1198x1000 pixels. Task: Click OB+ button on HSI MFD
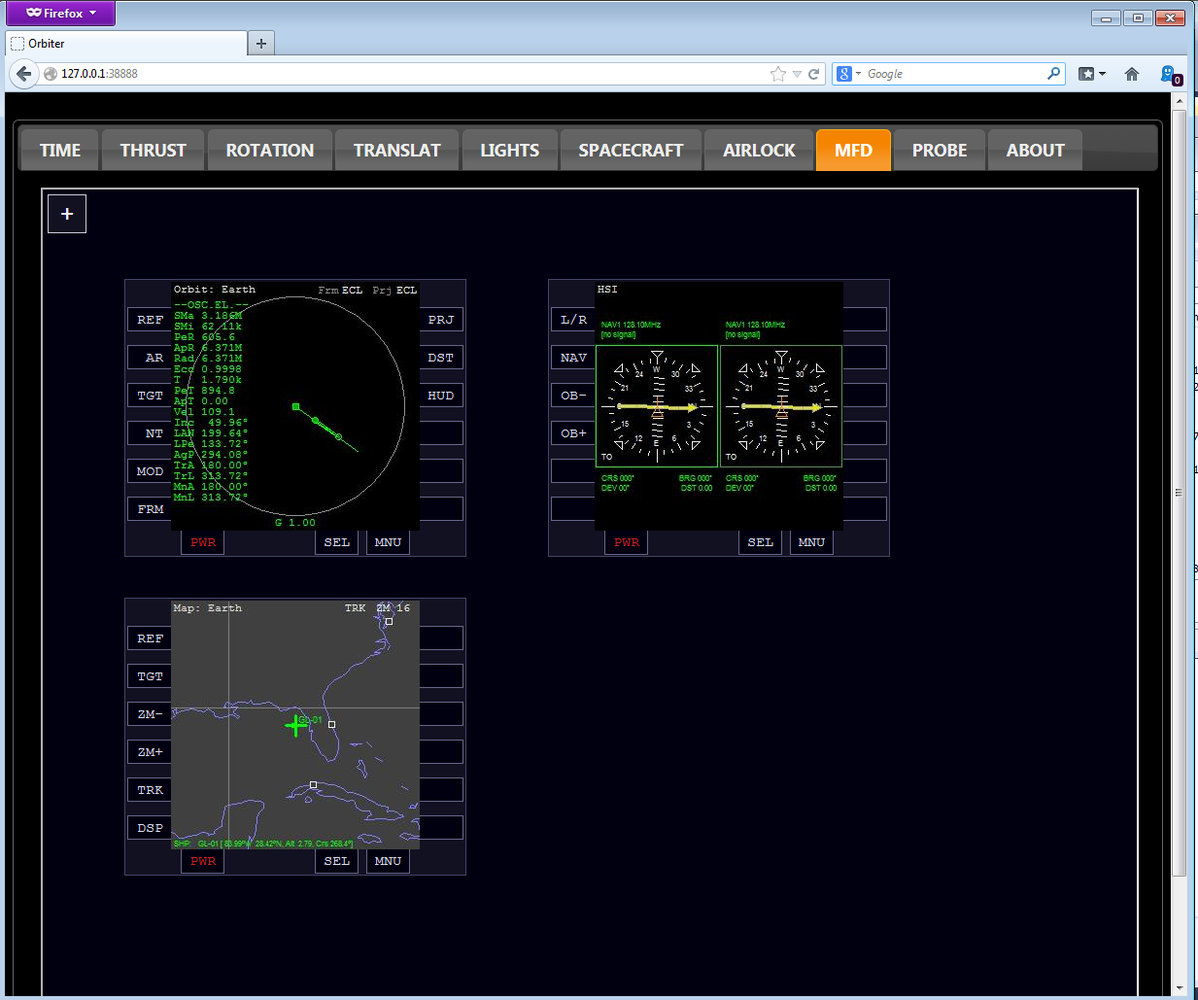point(574,433)
